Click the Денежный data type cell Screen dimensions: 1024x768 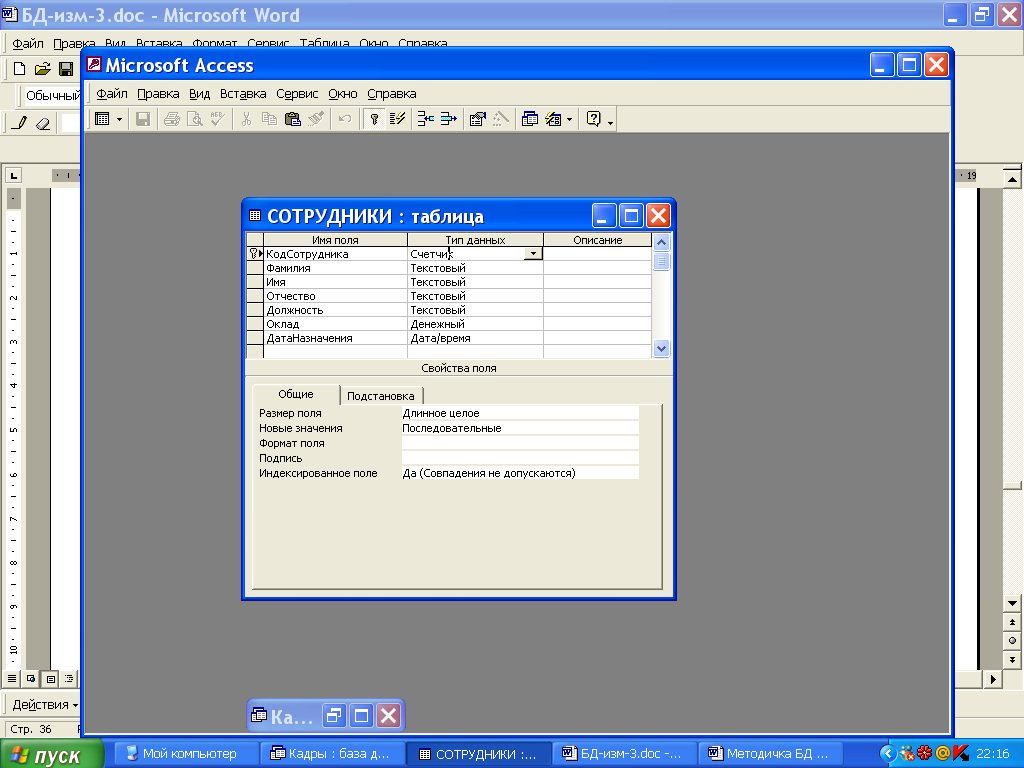475,324
